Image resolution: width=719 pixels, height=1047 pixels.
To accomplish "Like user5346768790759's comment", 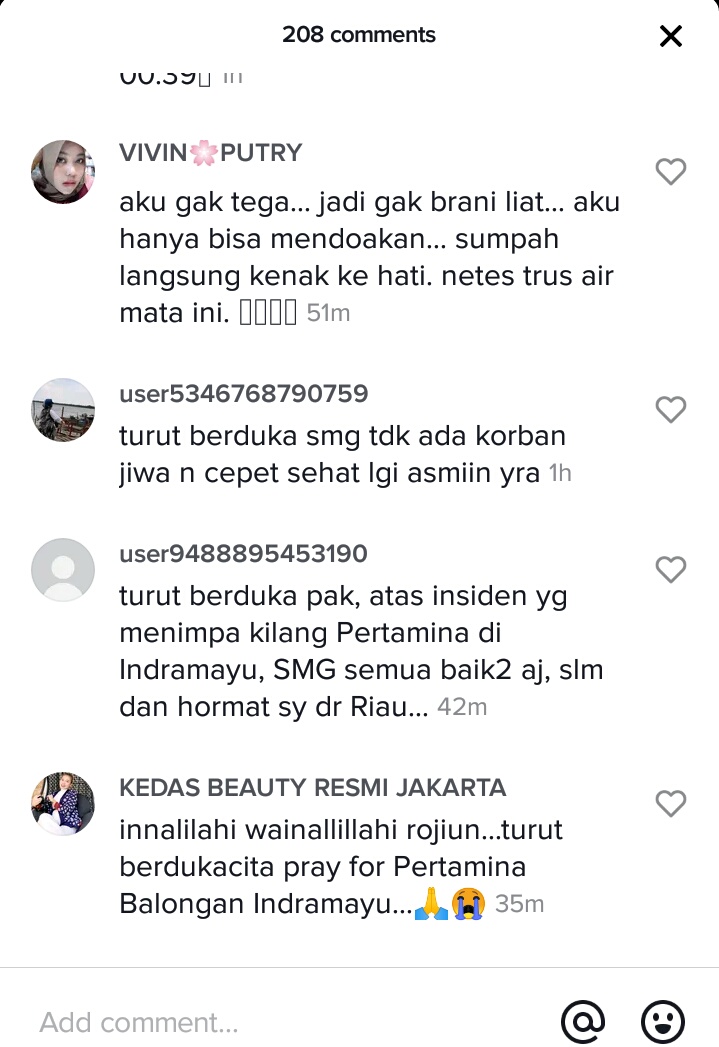I will 670,409.
